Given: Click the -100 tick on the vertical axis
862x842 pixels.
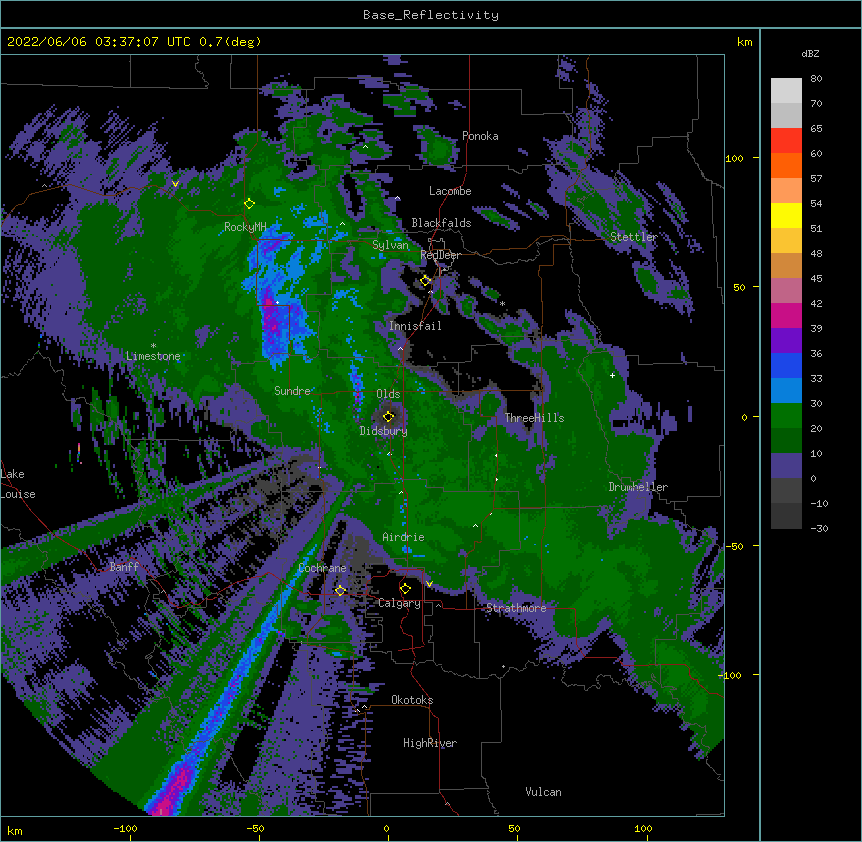Looking at the screenshot, I should (731, 675).
